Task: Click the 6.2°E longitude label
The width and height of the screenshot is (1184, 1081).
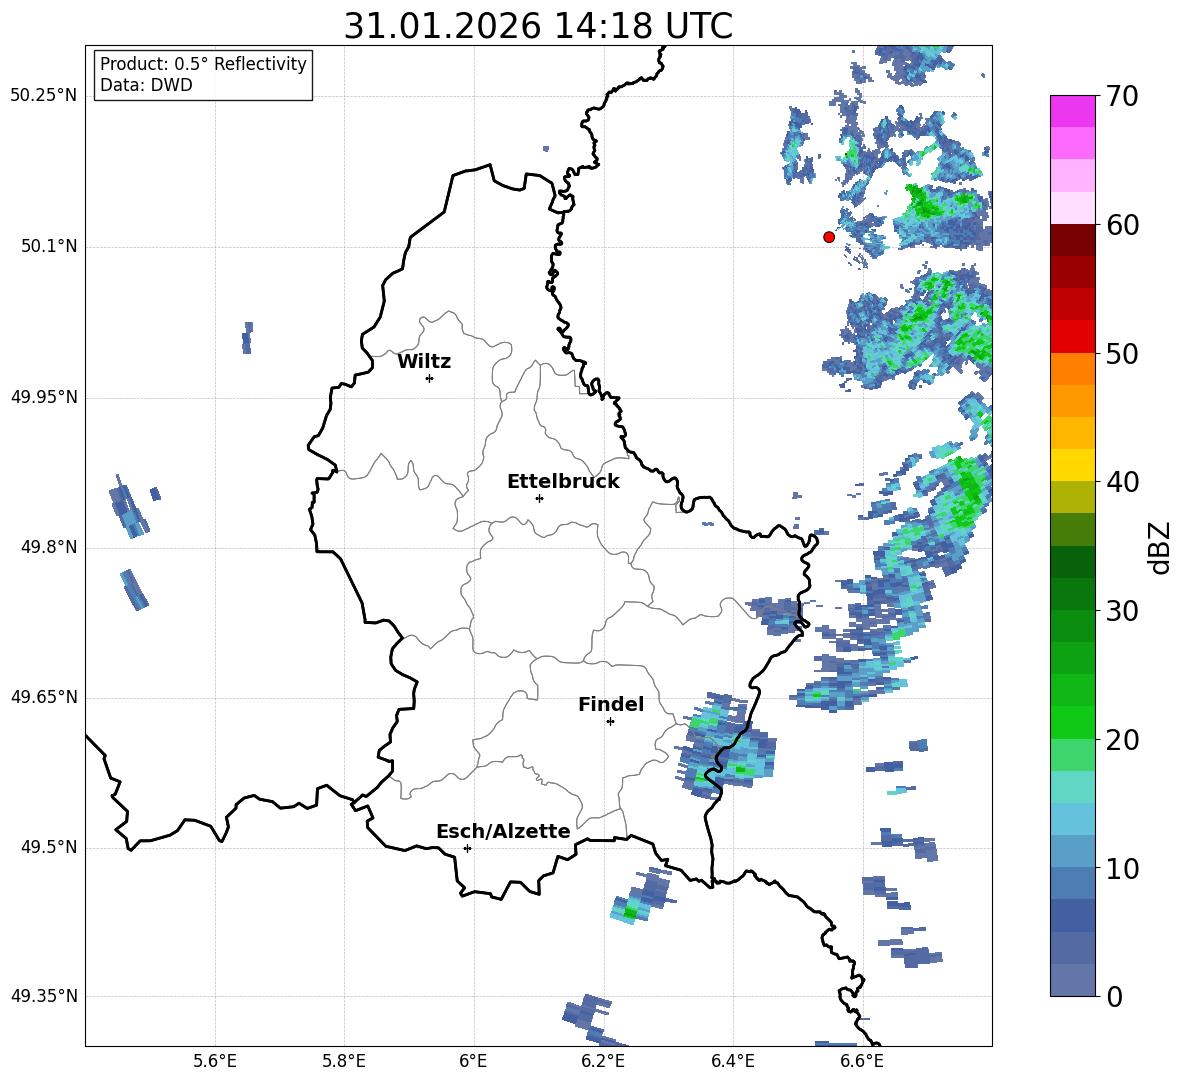Action: tap(603, 1062)
